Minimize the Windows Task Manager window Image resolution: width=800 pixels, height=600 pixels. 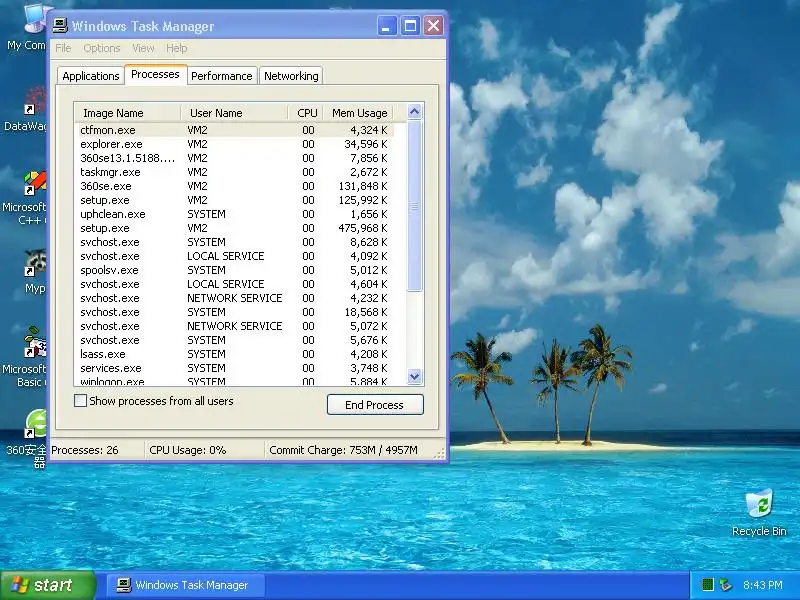pos(387,26)
